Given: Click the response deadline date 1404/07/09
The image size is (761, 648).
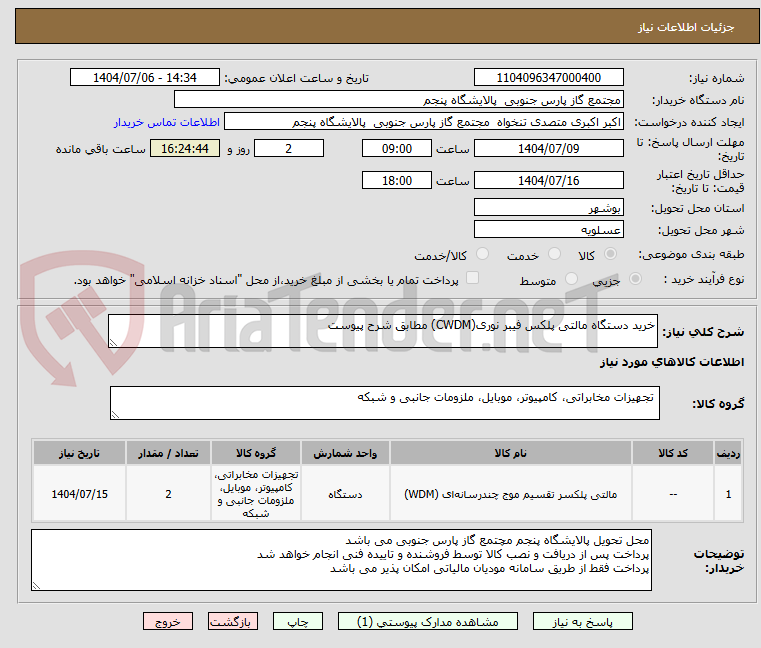Looking at the screenshot, I should tap(548, 149).
